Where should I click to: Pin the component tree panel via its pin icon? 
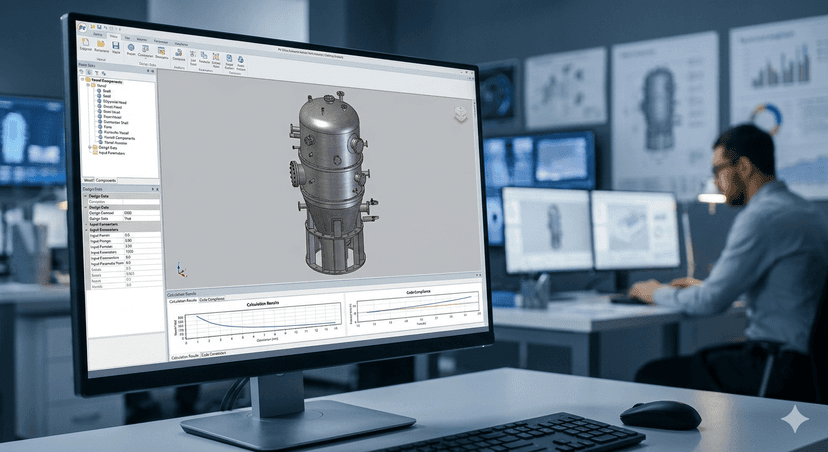148,71
